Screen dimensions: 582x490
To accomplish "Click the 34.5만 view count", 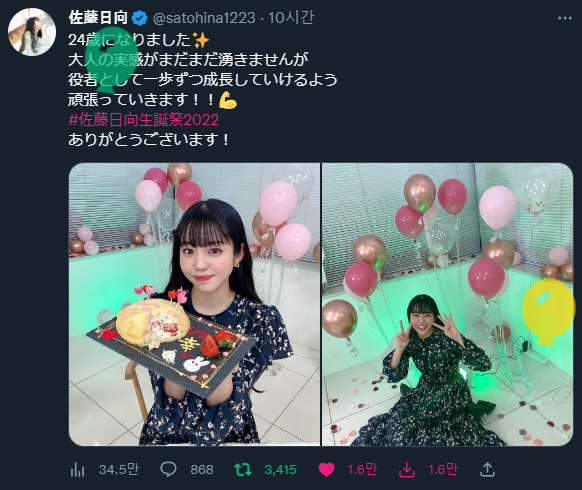I will tap(119, 470).
